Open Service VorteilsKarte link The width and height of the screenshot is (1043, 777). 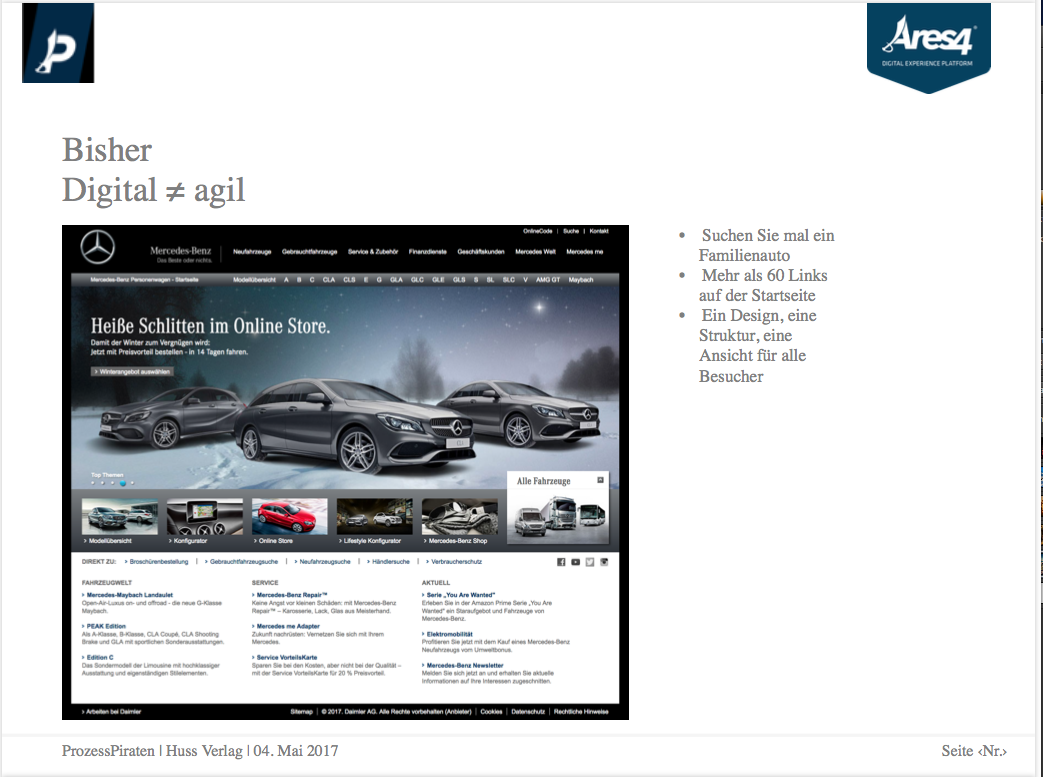287,657
